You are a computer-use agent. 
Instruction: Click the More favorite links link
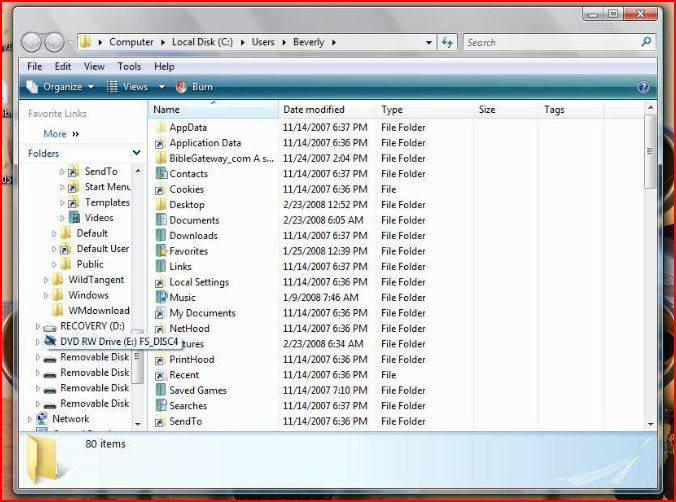click(55, 134)
